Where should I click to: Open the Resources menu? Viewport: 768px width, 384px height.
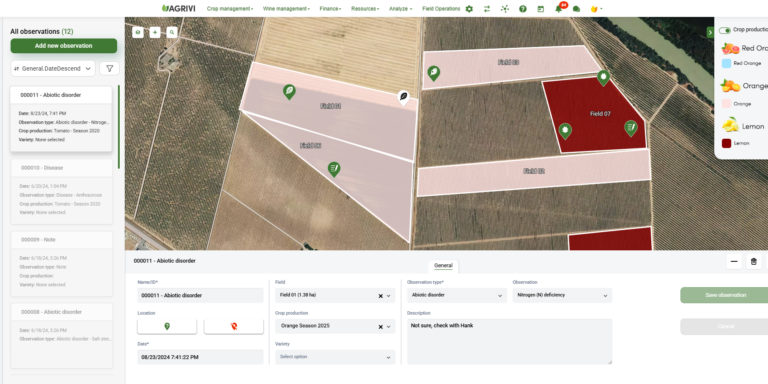(x=365, y=9)
